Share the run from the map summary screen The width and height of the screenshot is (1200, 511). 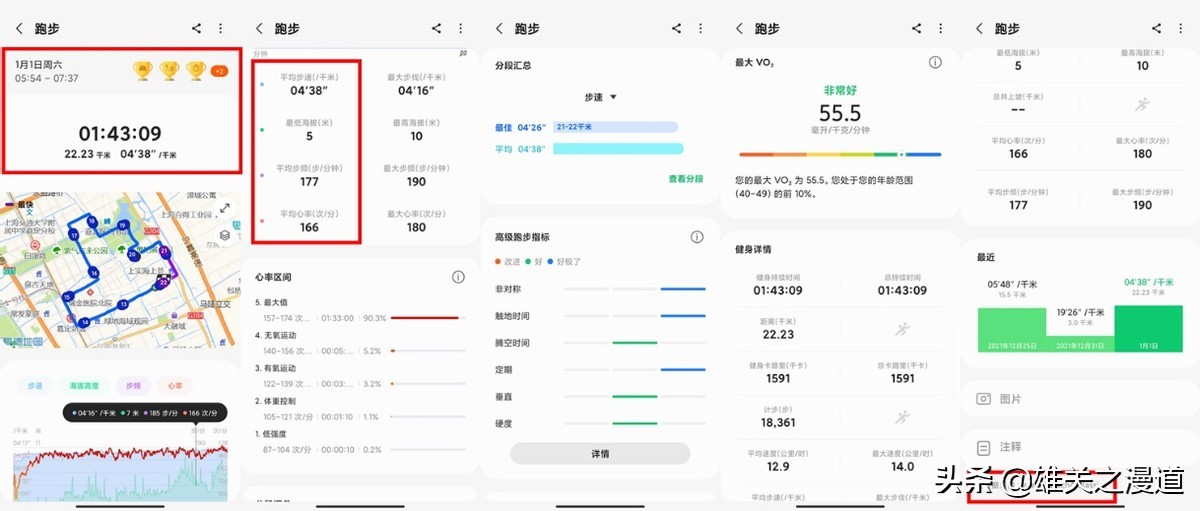[x=197, y=29]
